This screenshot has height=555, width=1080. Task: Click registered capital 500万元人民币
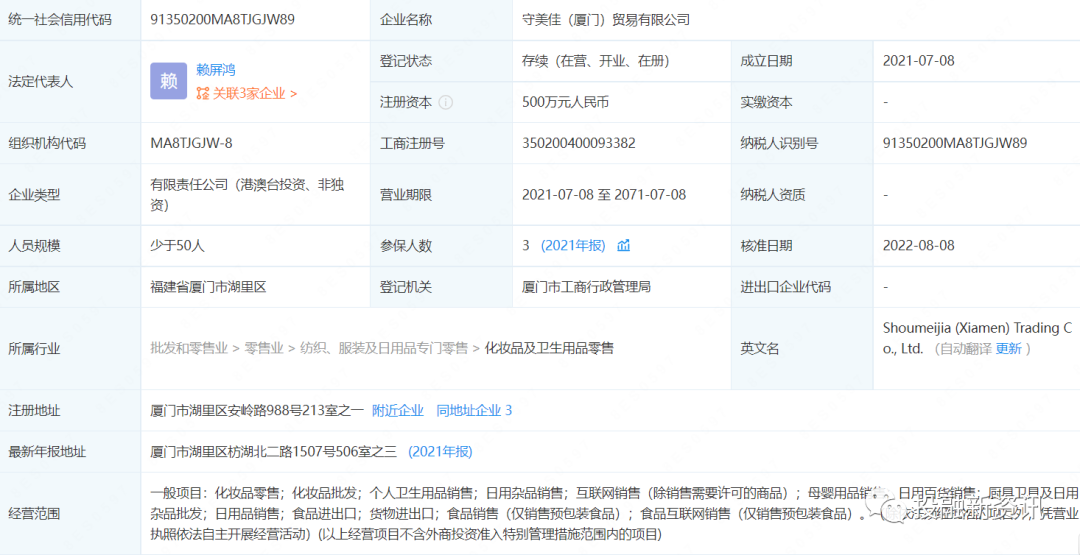565,103
